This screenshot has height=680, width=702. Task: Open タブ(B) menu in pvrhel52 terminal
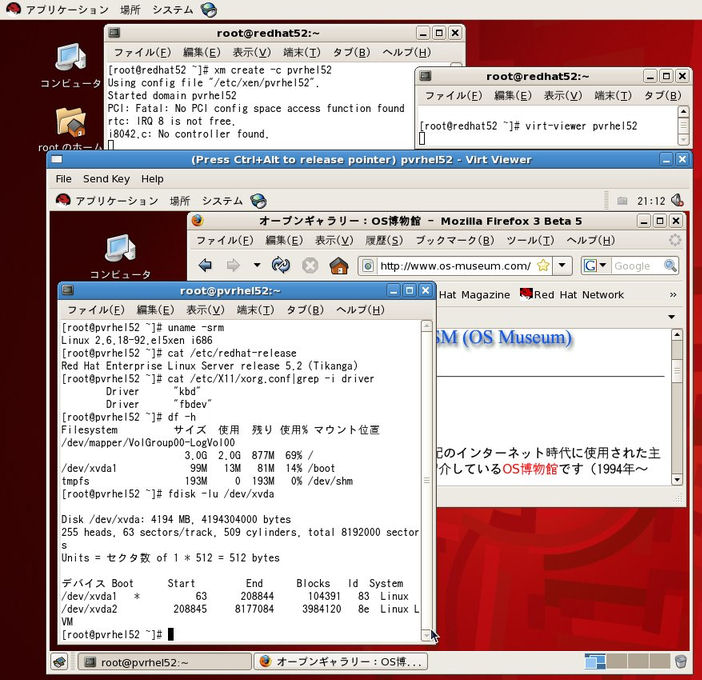pos(305,310)
